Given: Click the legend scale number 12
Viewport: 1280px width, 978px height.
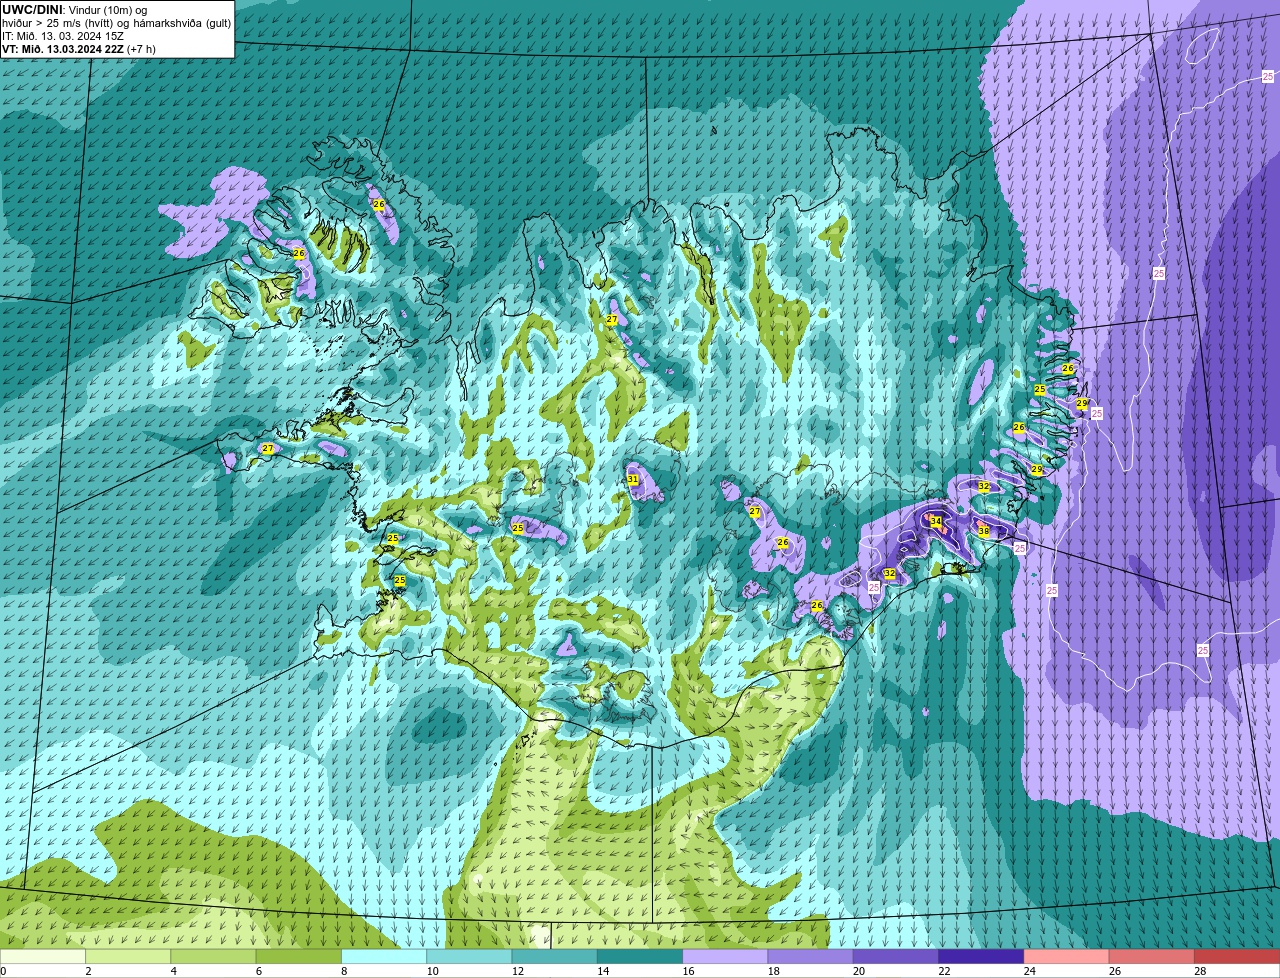Looking at the screenshot, I should (516, 971).
